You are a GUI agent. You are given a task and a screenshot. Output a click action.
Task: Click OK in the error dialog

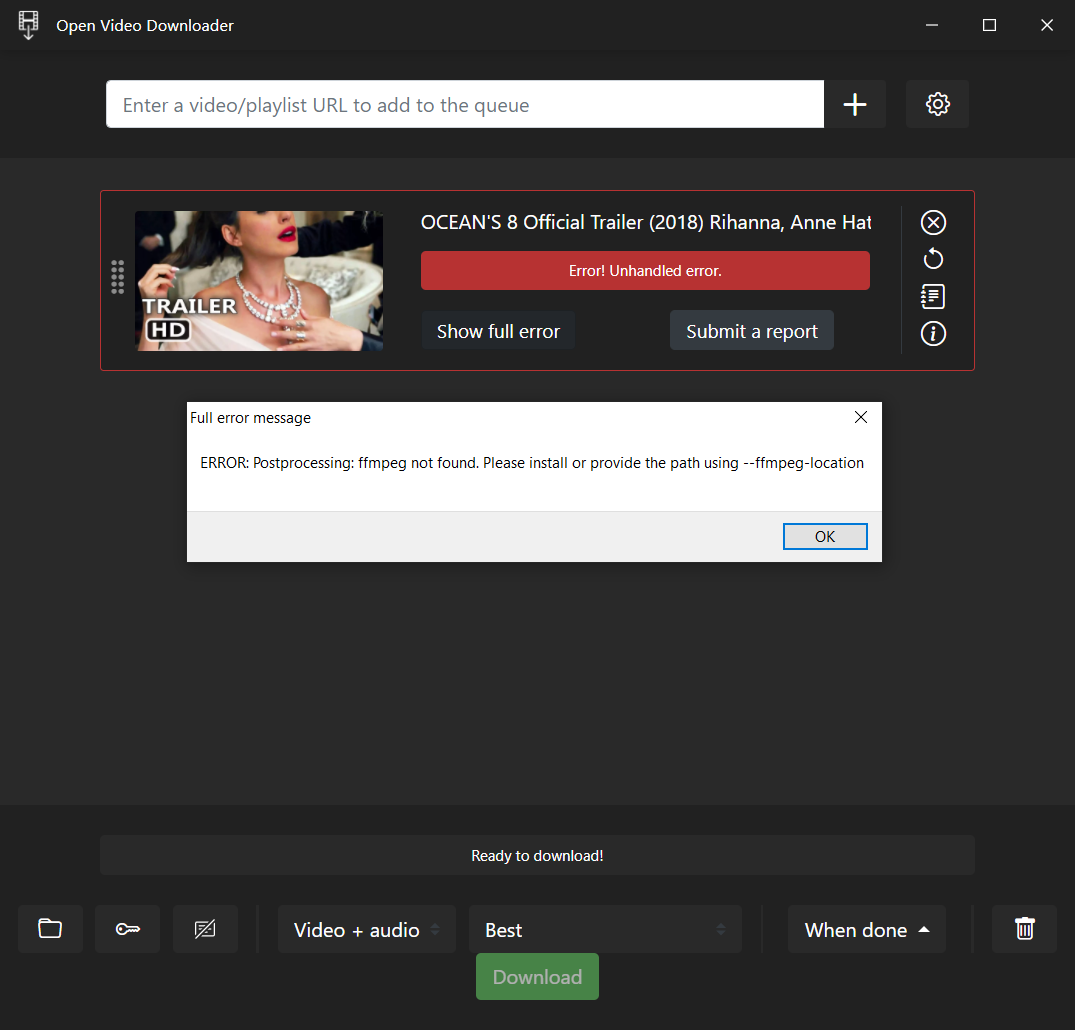[x=825, y=536]
